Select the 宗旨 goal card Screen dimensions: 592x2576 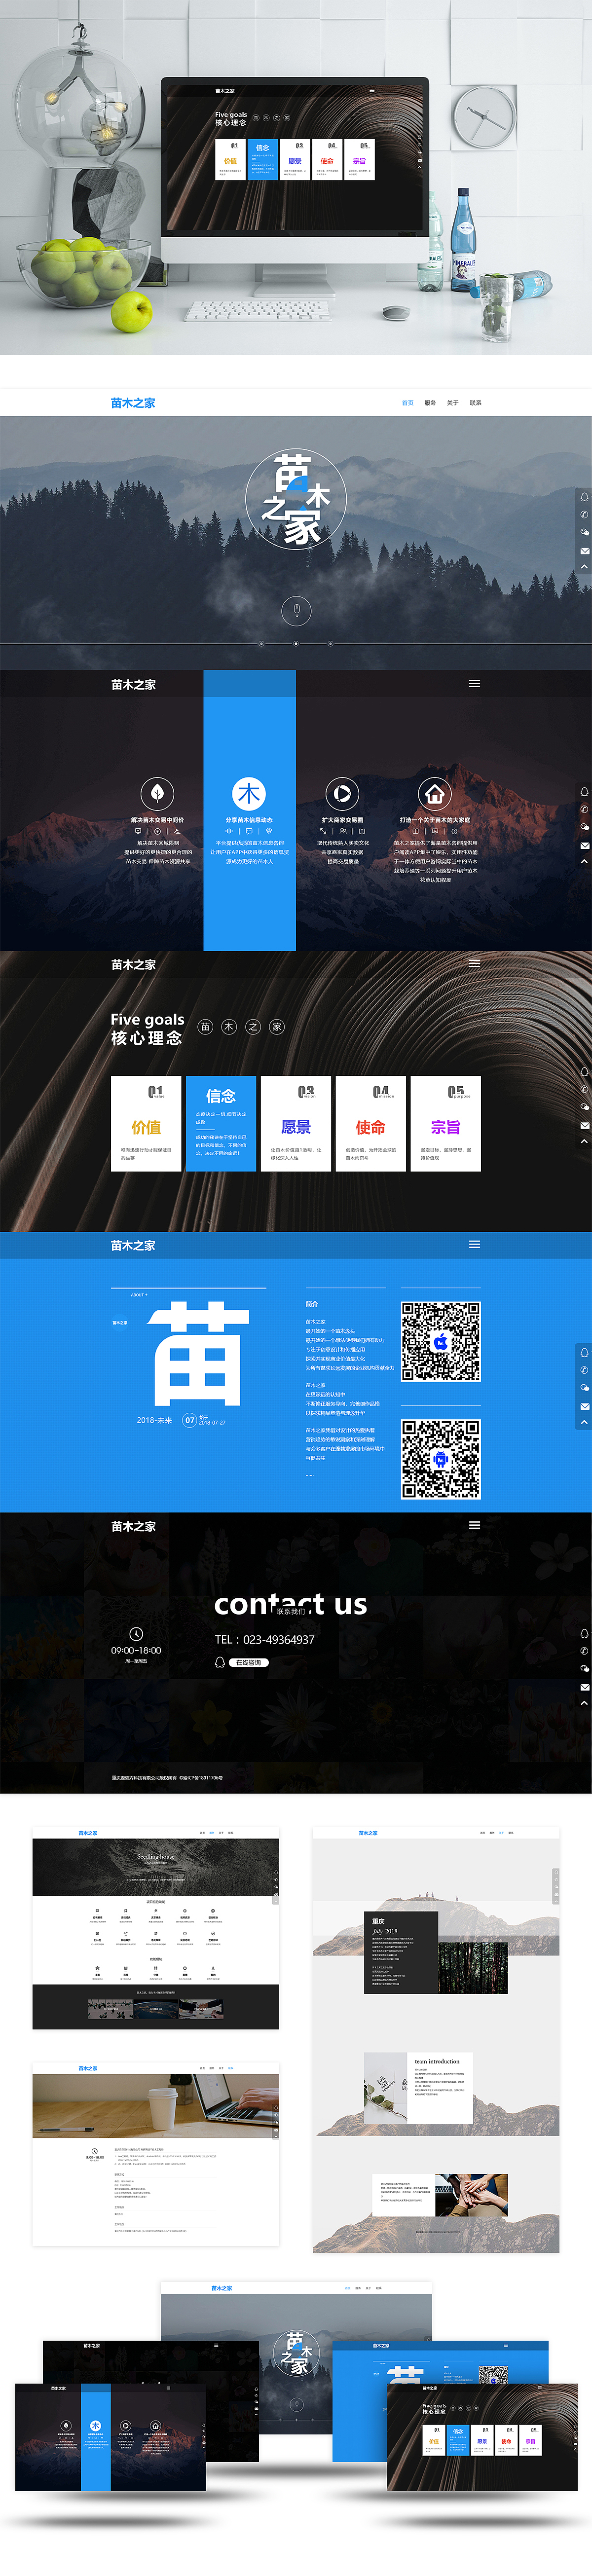click(x=446, y=1124)
